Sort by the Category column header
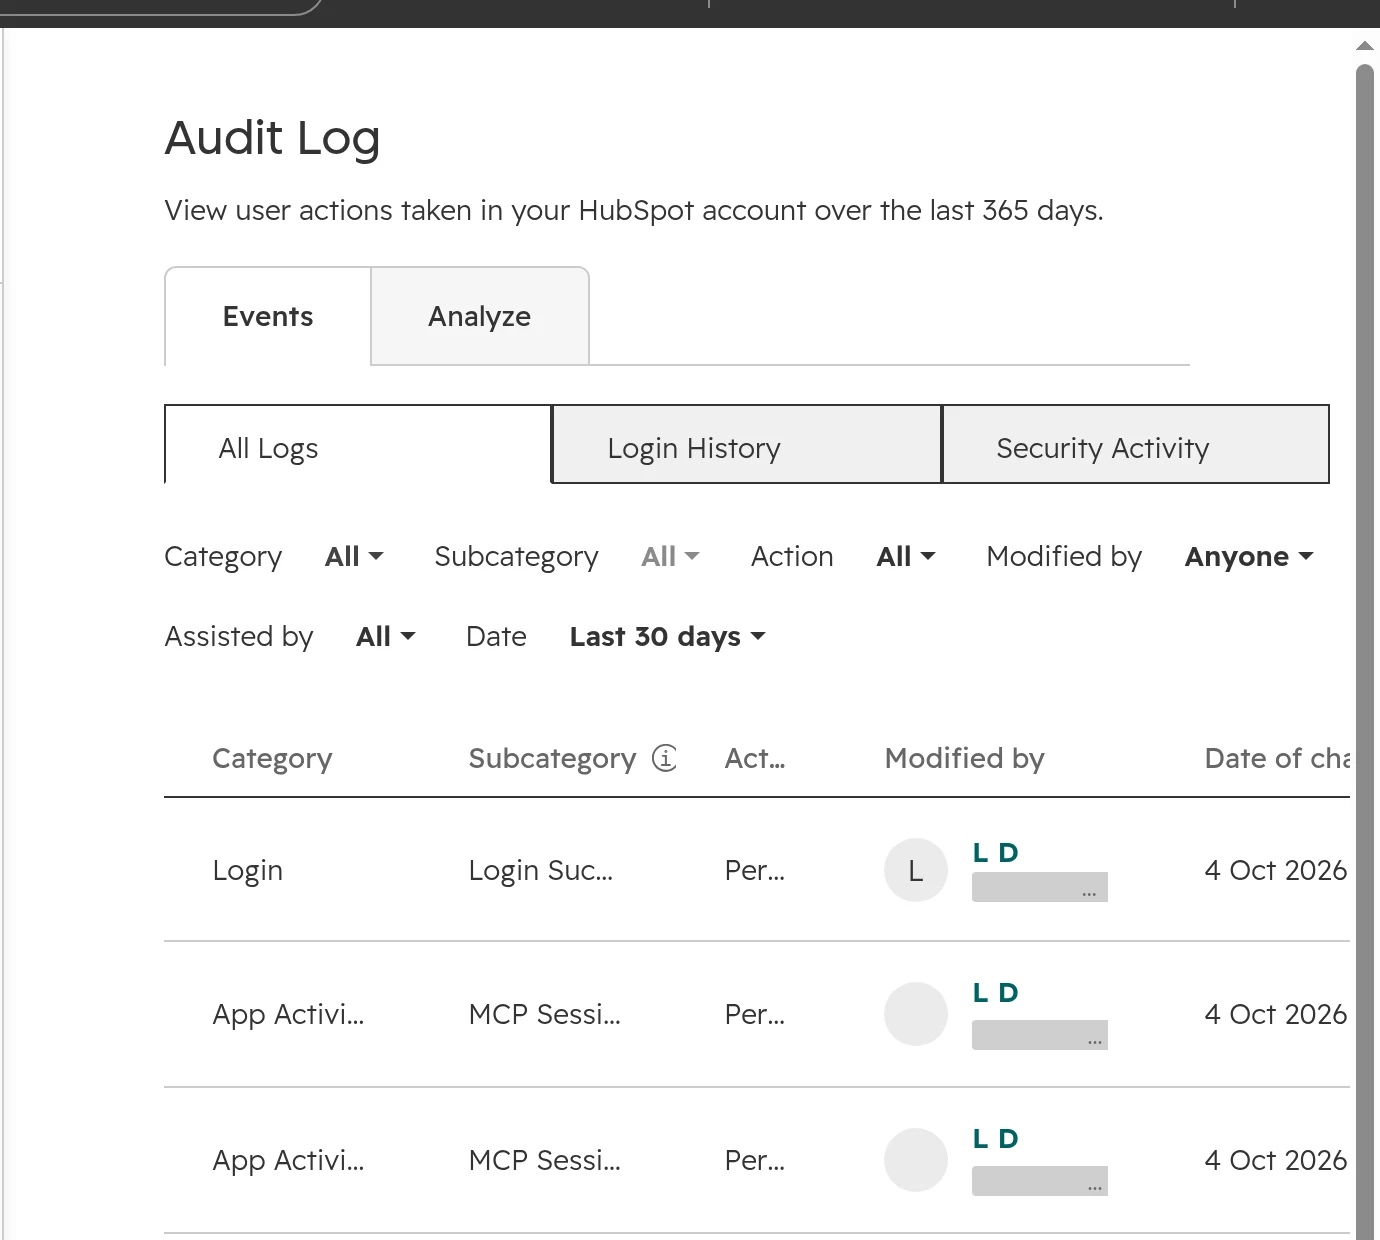The width and height of the screenshot is (1380, 1240). 272,758
